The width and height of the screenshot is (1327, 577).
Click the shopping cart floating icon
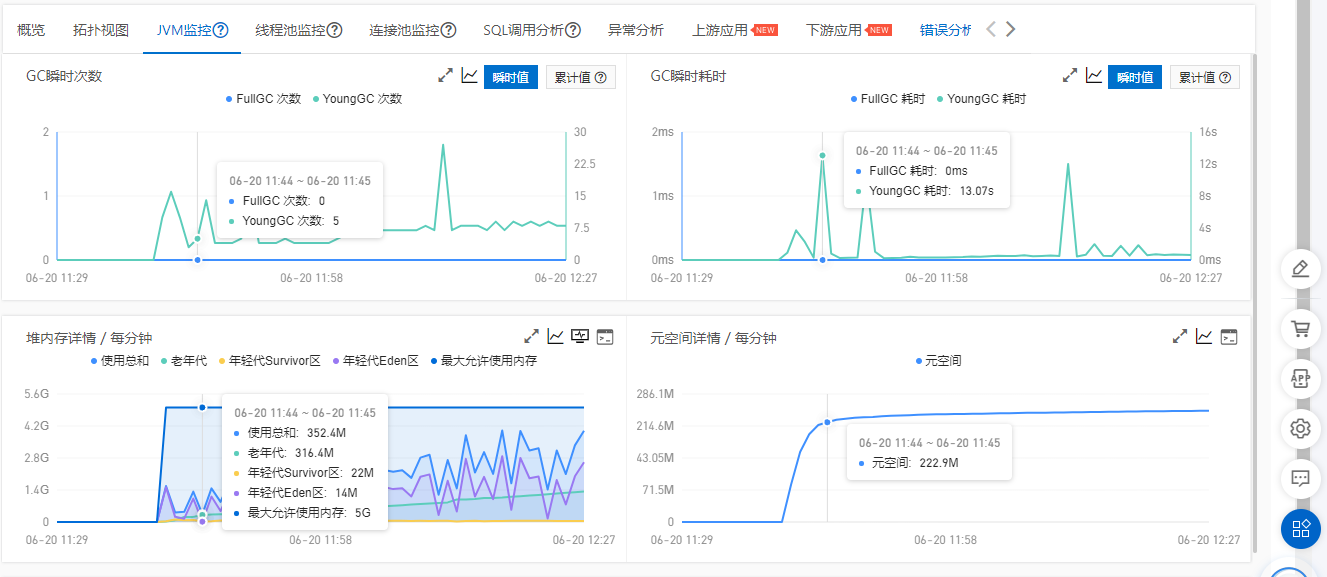coord(1300,328)
